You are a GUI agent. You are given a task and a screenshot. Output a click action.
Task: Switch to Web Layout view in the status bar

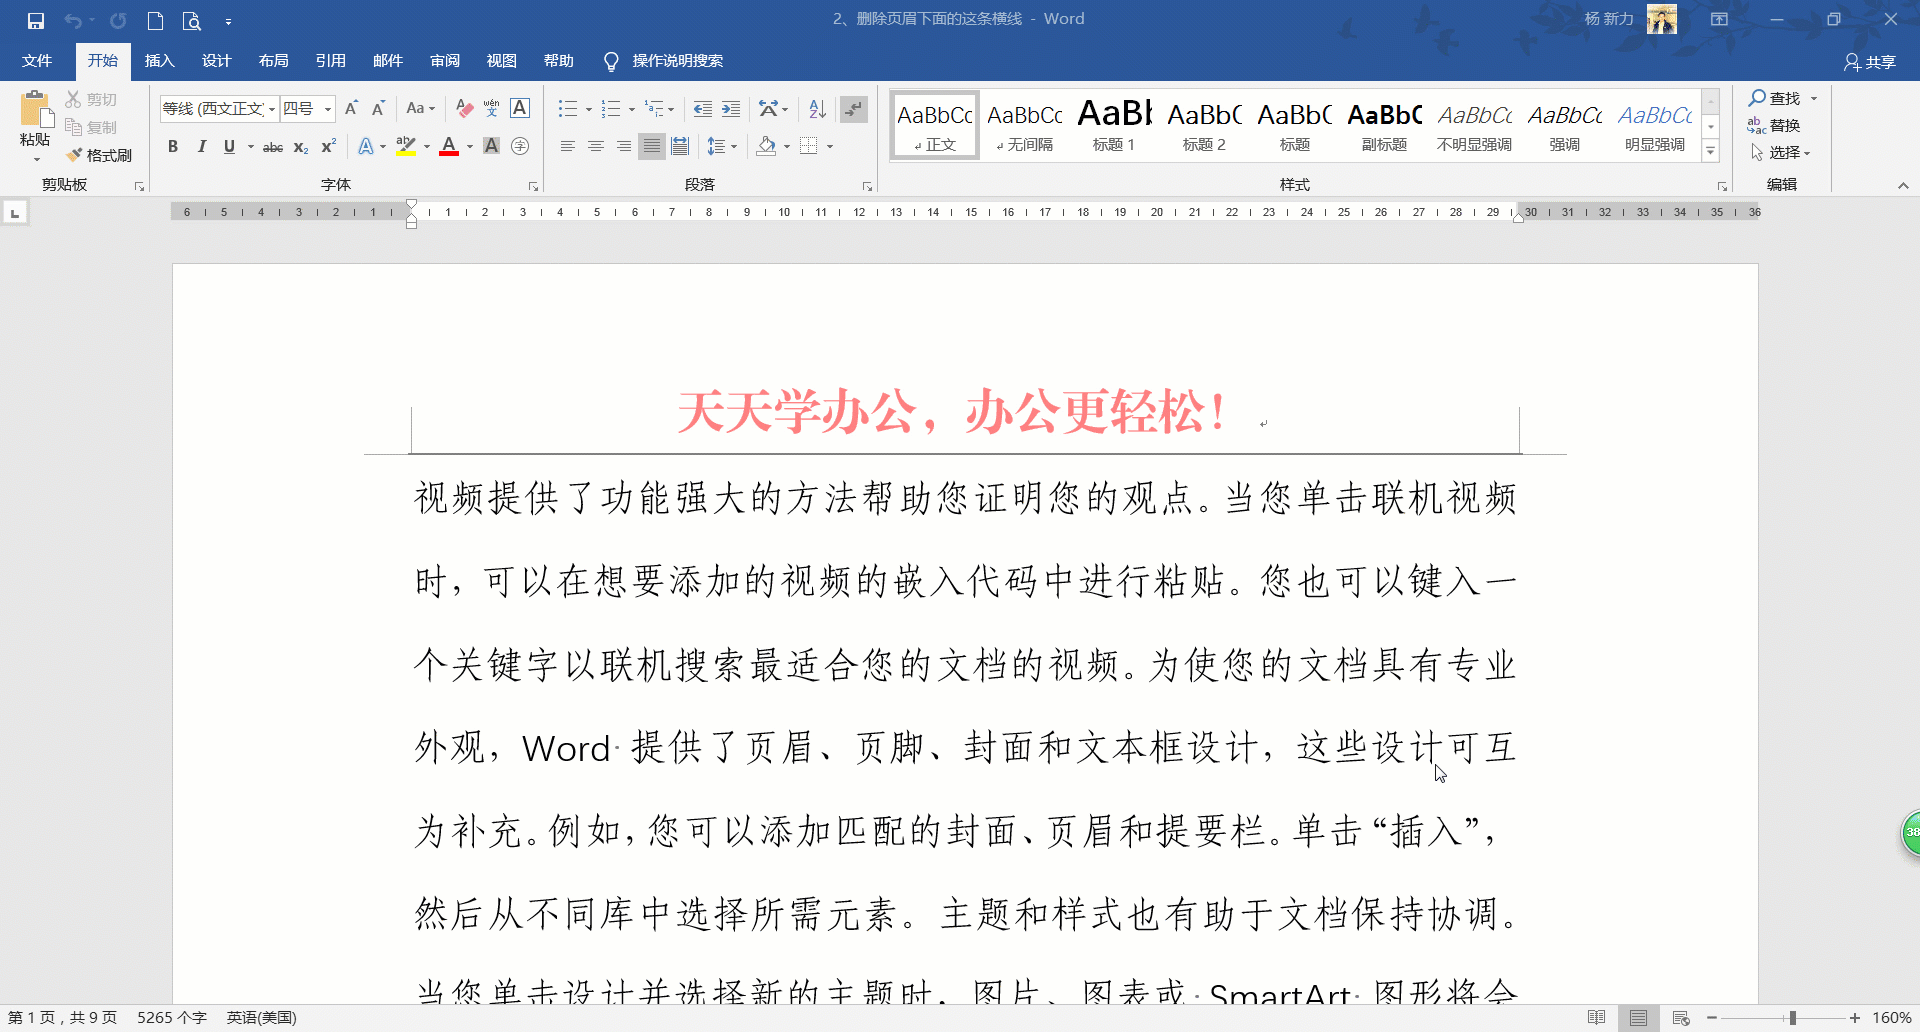point(1681,1018)
